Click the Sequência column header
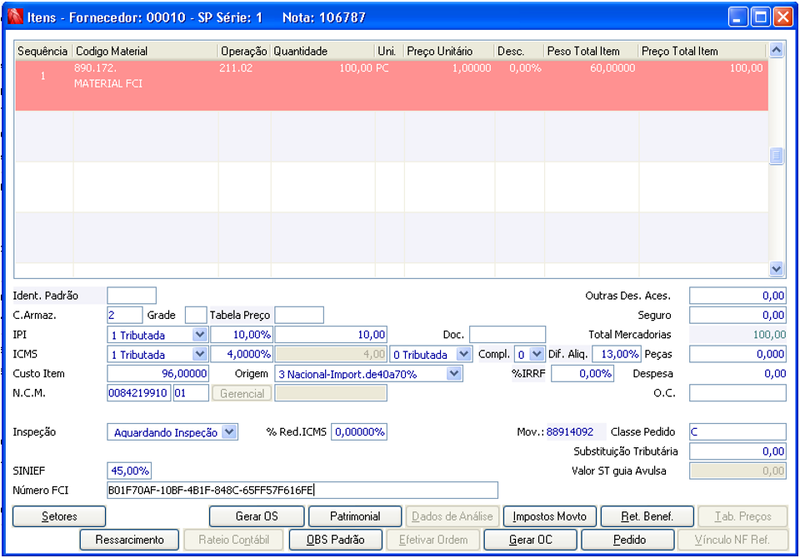The width and height of the screenshot is (800, 558). pyautogui.click(x=43, y=51)
